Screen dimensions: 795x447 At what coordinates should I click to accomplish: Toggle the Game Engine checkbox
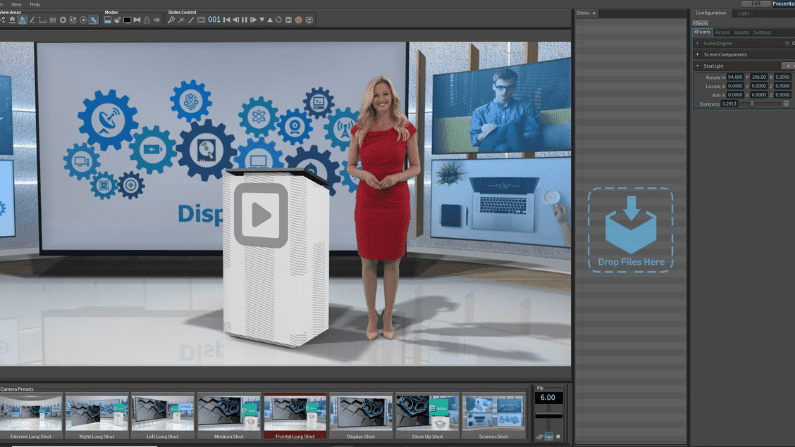point(787,43)
